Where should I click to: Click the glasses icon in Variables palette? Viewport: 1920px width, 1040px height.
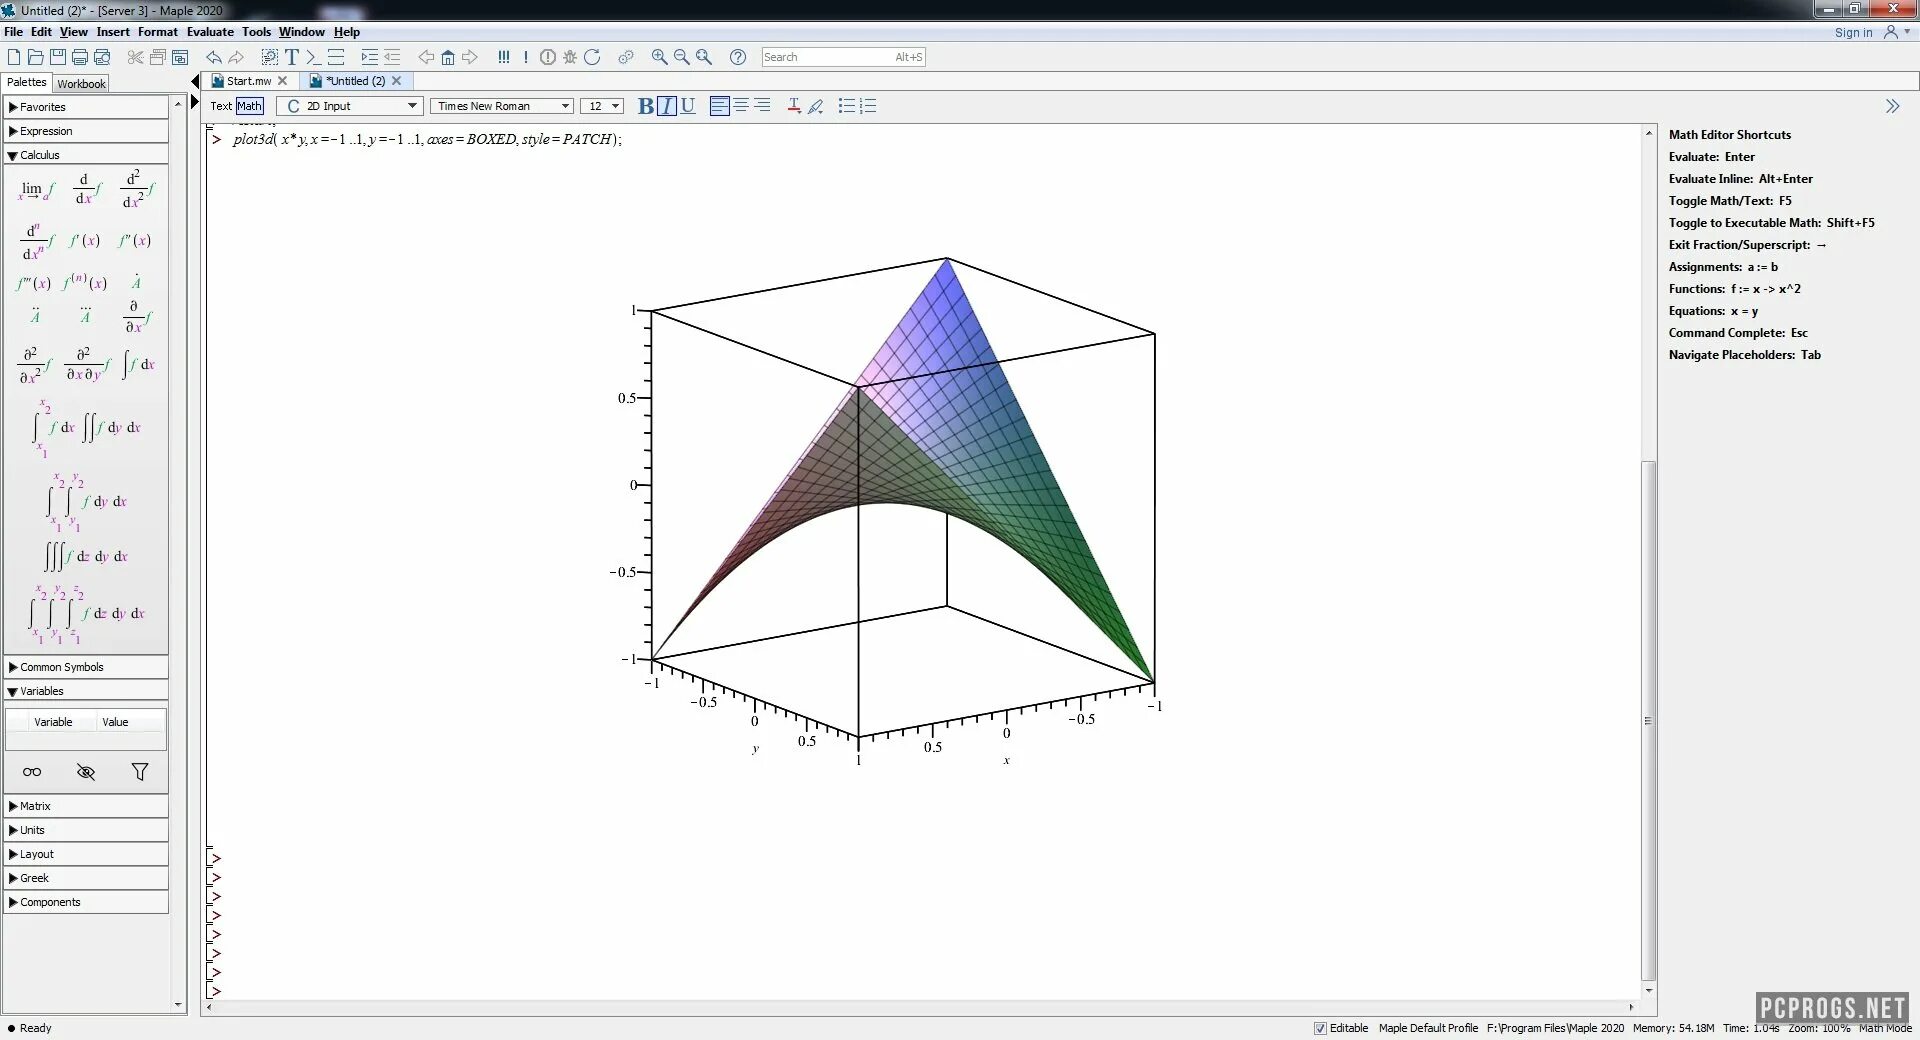click(x=32, y=772)
